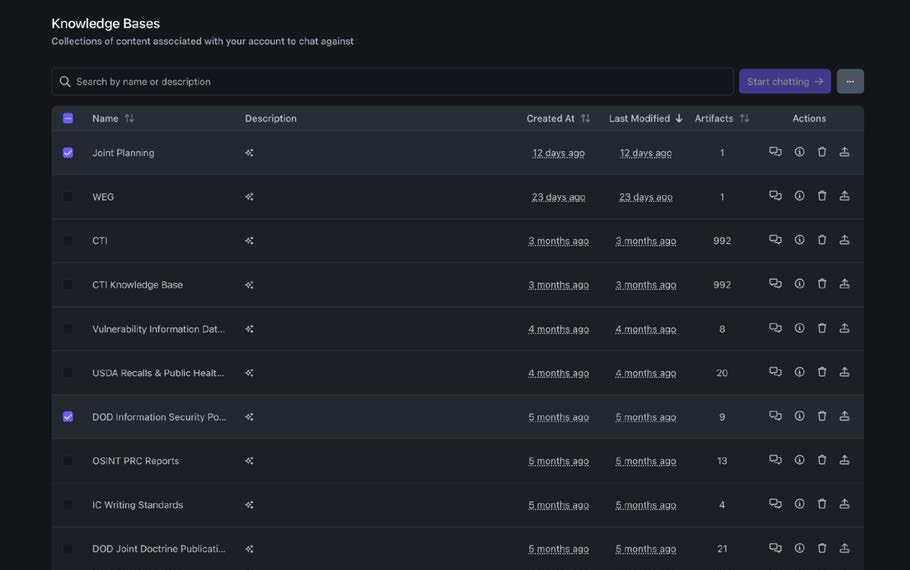Open the IC Writing Standards entry

138,505
